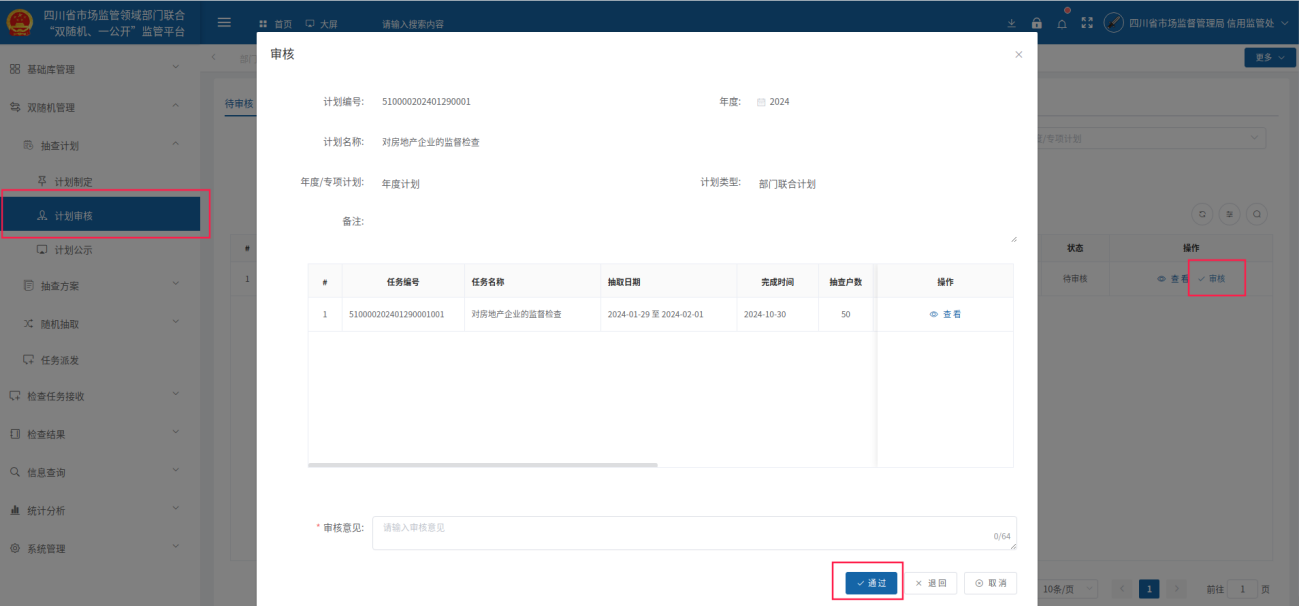Click the column settings icon above the table

point(1230,214)
